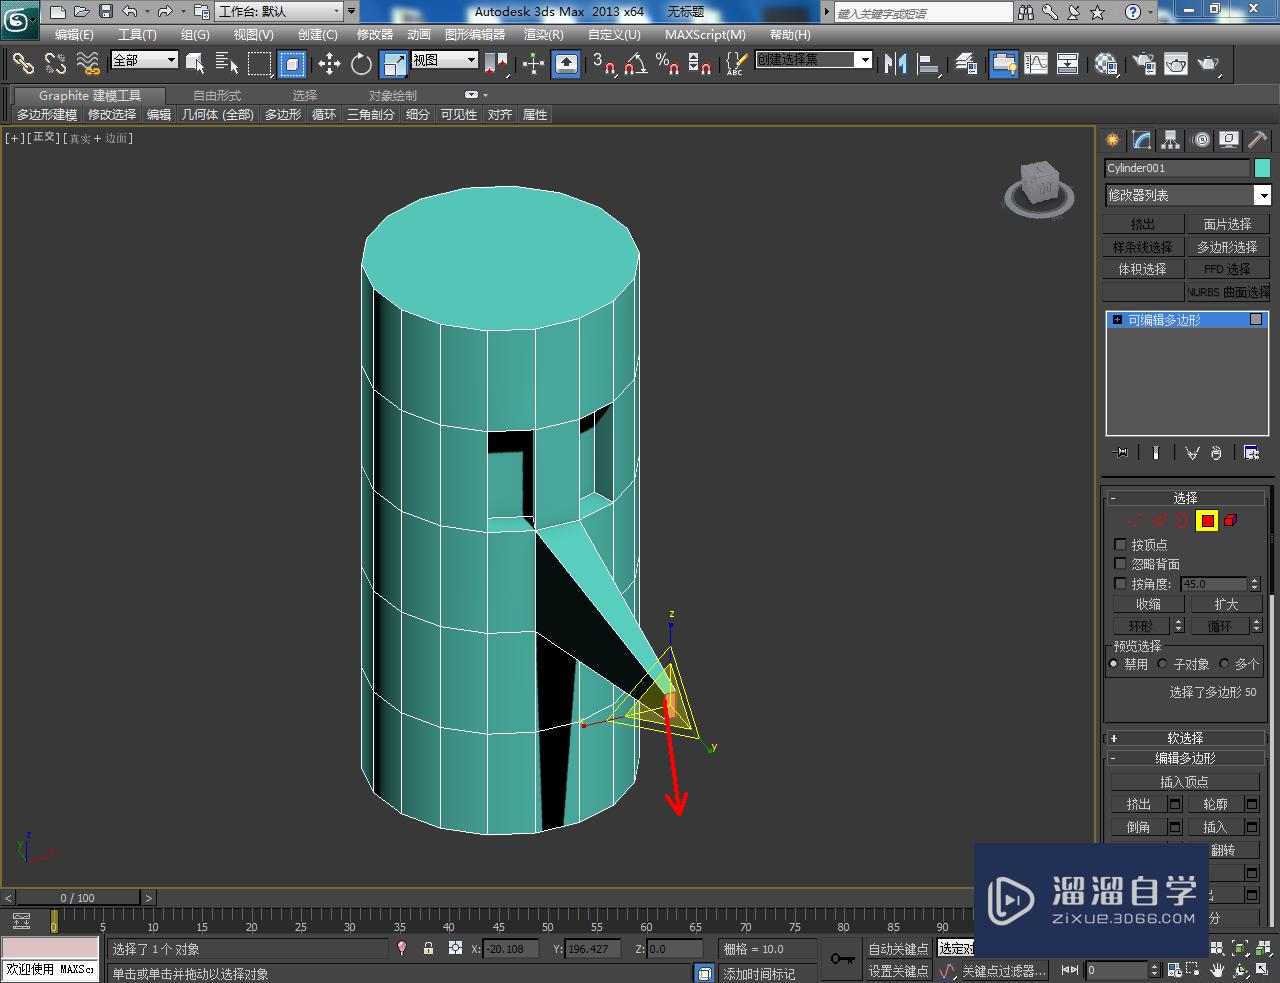Click the Mirror tool icon

pyautogui.click(x=895, y=64)
